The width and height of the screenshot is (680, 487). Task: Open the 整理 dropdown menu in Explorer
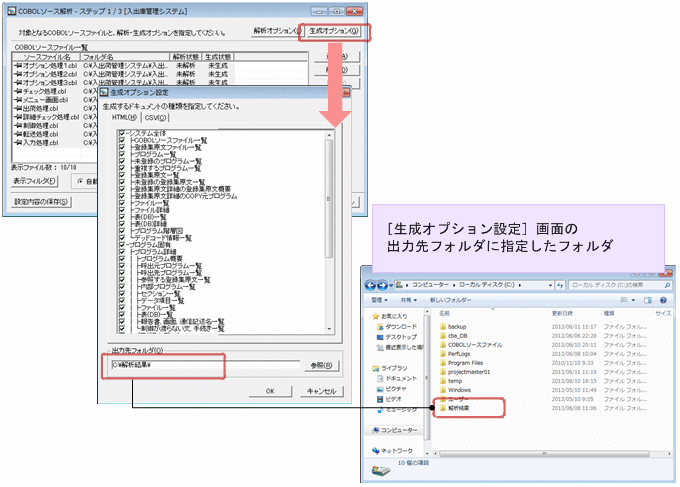379,300
